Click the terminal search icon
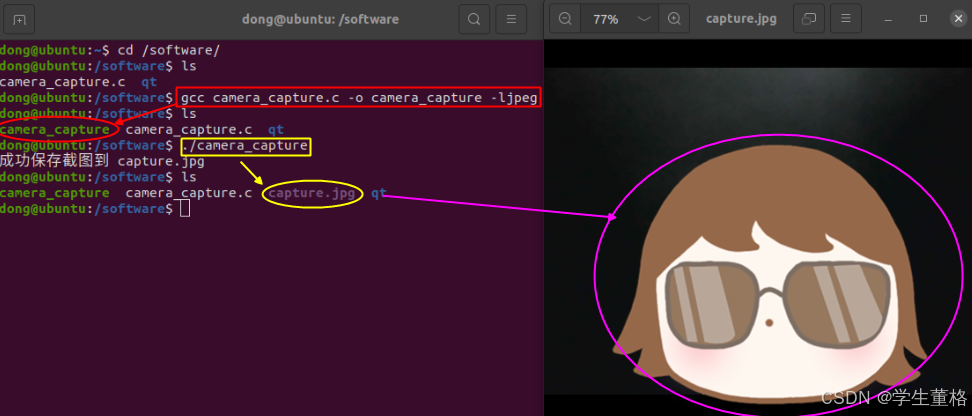The width and height of the screenshot is (972, 416). pos(474,19)
